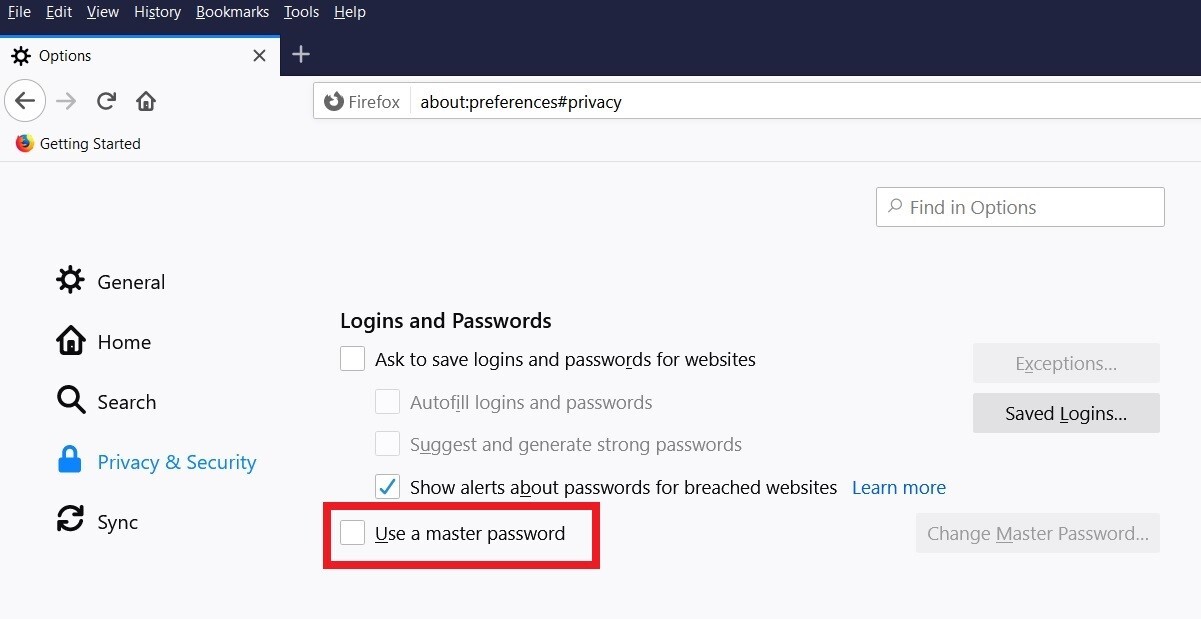Viewport: 1201px width, 619px height.
Task: Click the Saved Logins button
Action: point(1066,413)
